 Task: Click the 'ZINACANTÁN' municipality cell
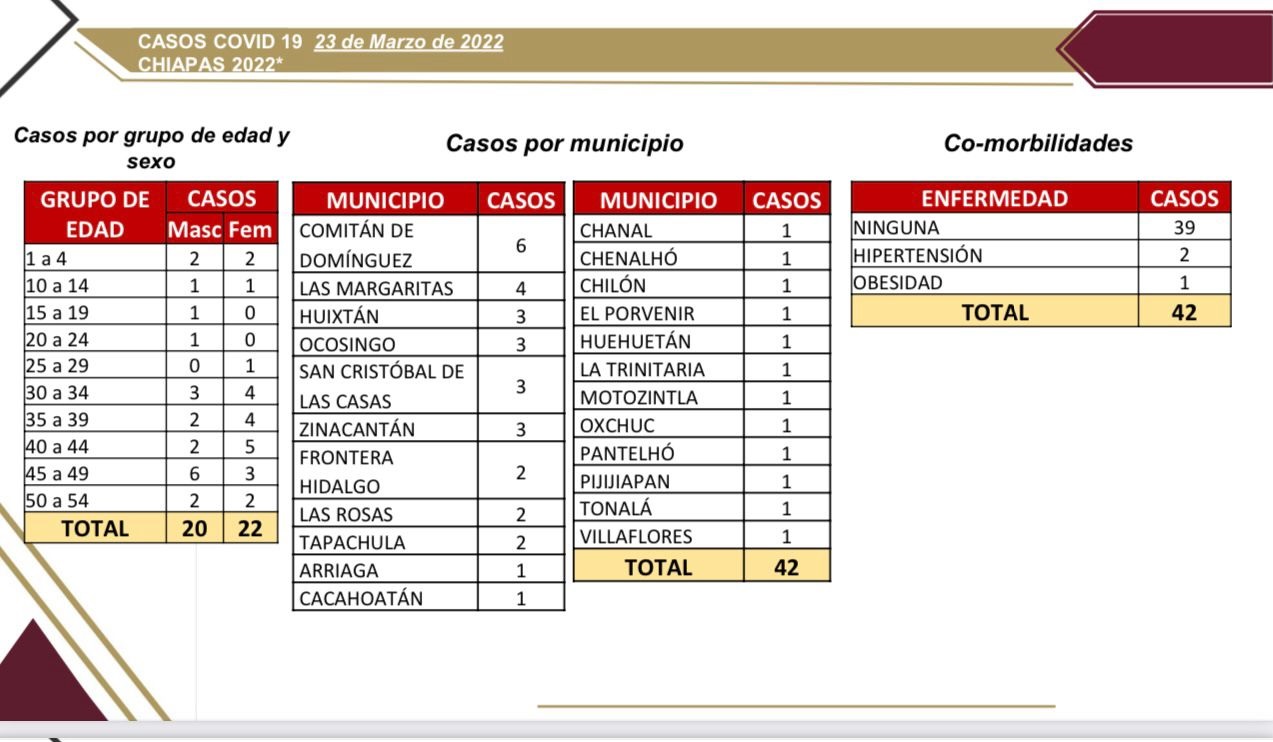385,429
